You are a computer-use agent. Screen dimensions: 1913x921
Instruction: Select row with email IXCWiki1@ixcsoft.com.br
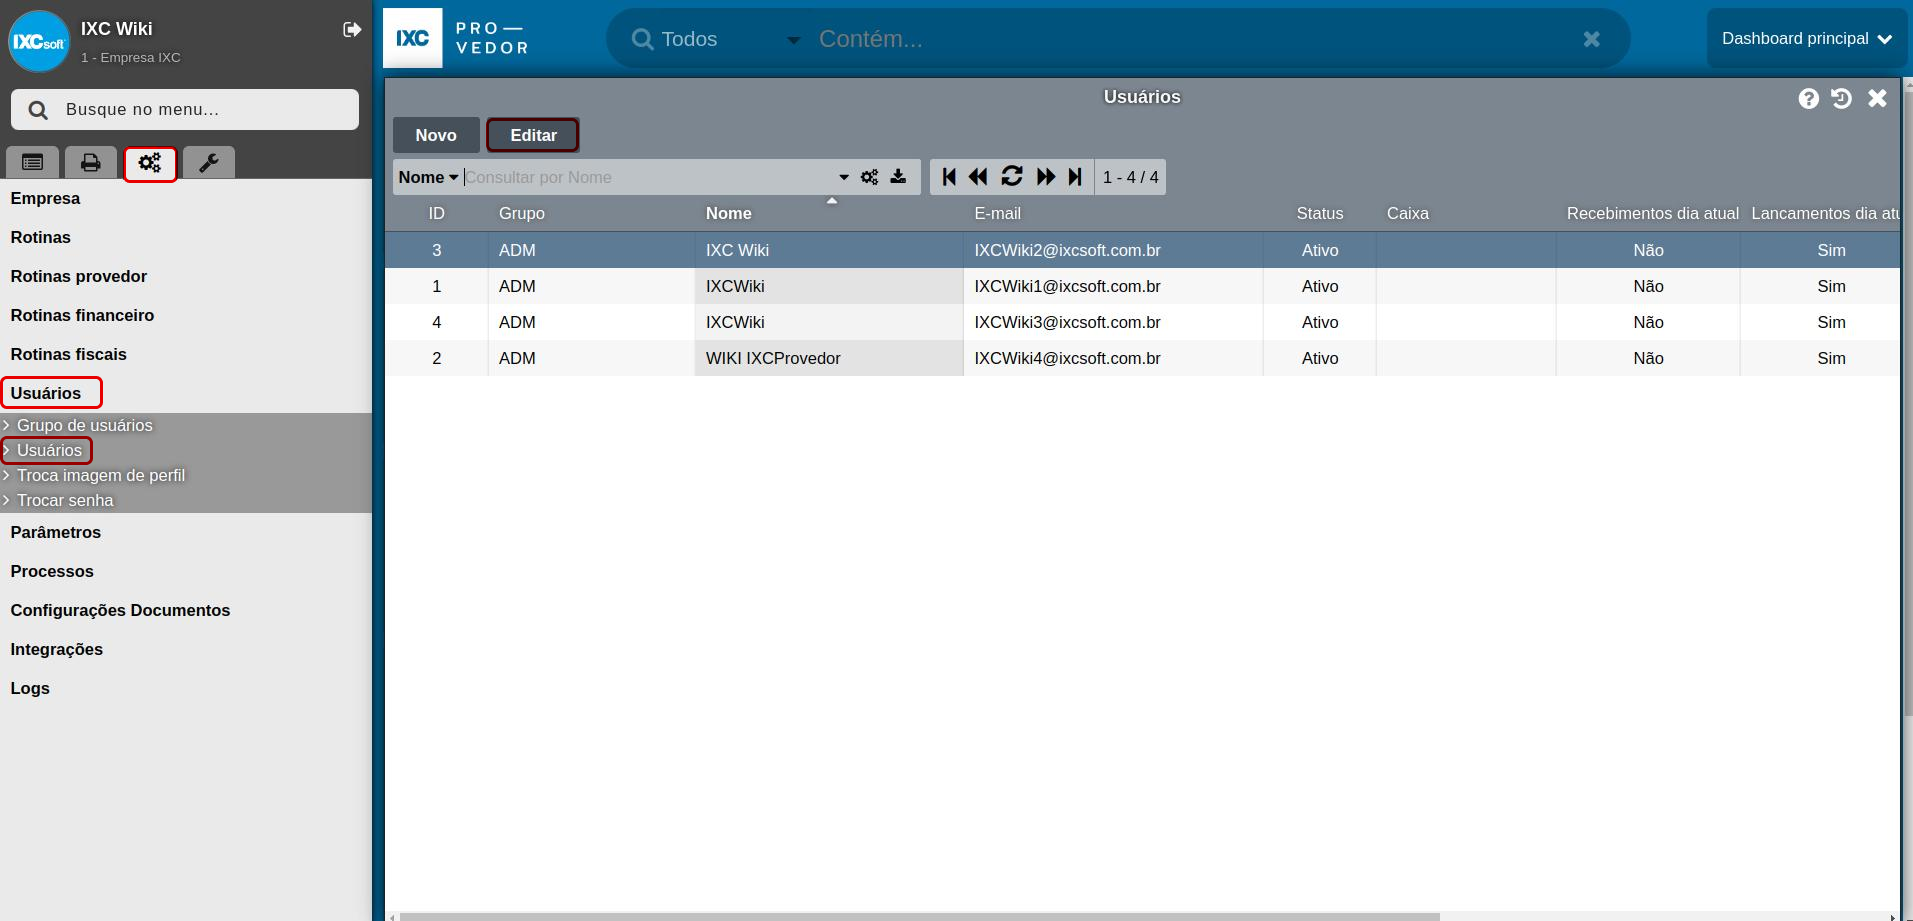point(1142,286)
